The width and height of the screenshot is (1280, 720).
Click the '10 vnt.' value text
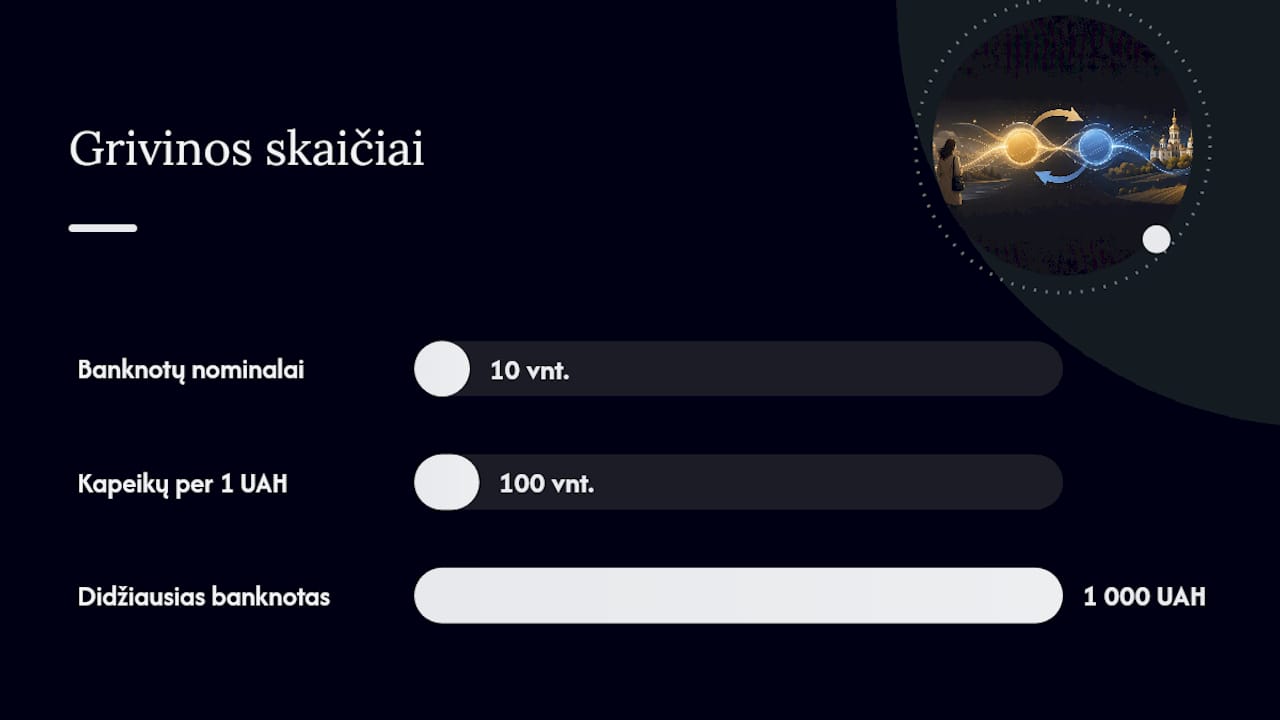pyautogui.click(x=529, y=371)
